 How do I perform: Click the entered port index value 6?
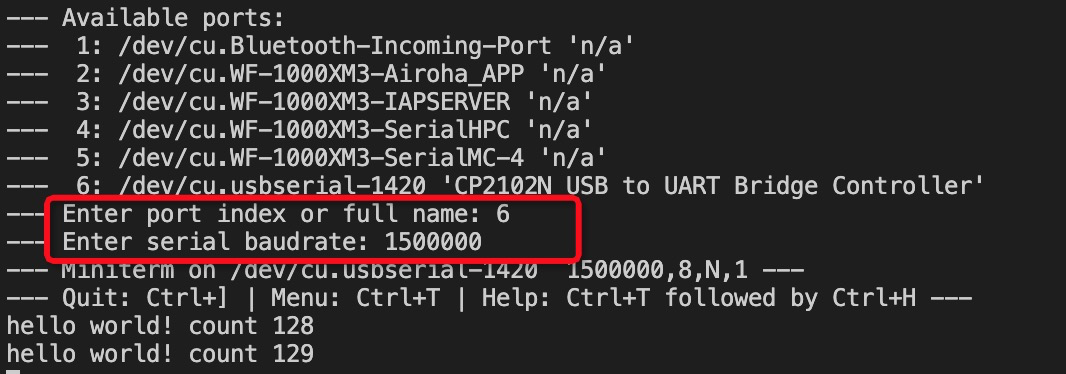click(x=502, y=214)
